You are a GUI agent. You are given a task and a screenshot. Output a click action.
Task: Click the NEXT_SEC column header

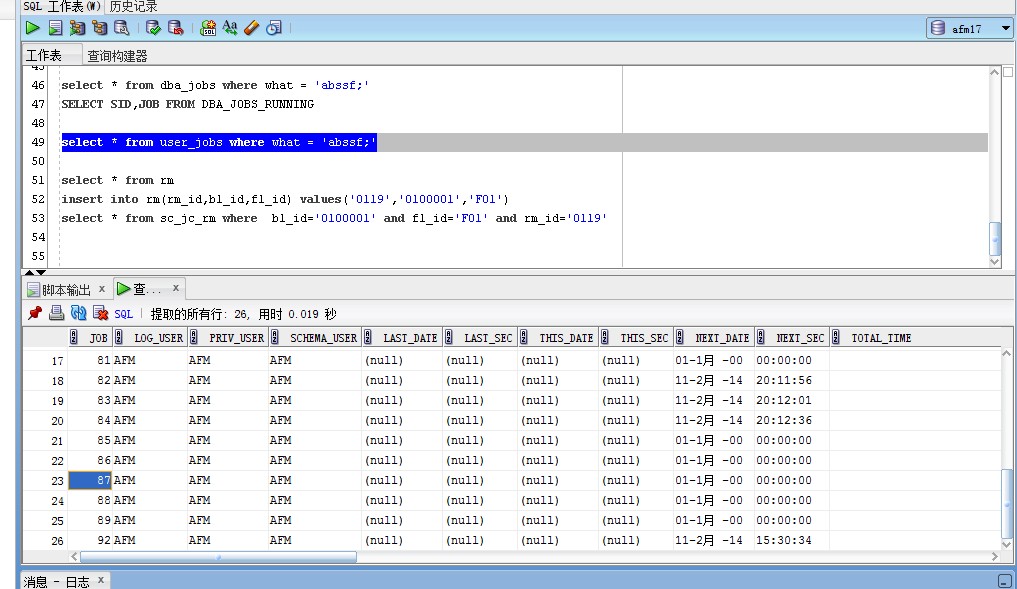[793, 337]
